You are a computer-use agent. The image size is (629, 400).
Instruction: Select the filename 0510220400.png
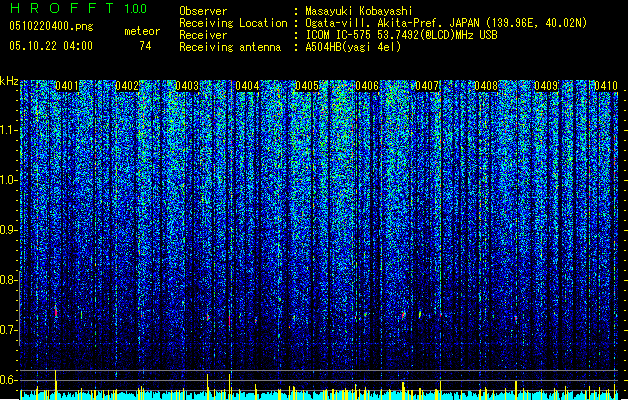51,26
